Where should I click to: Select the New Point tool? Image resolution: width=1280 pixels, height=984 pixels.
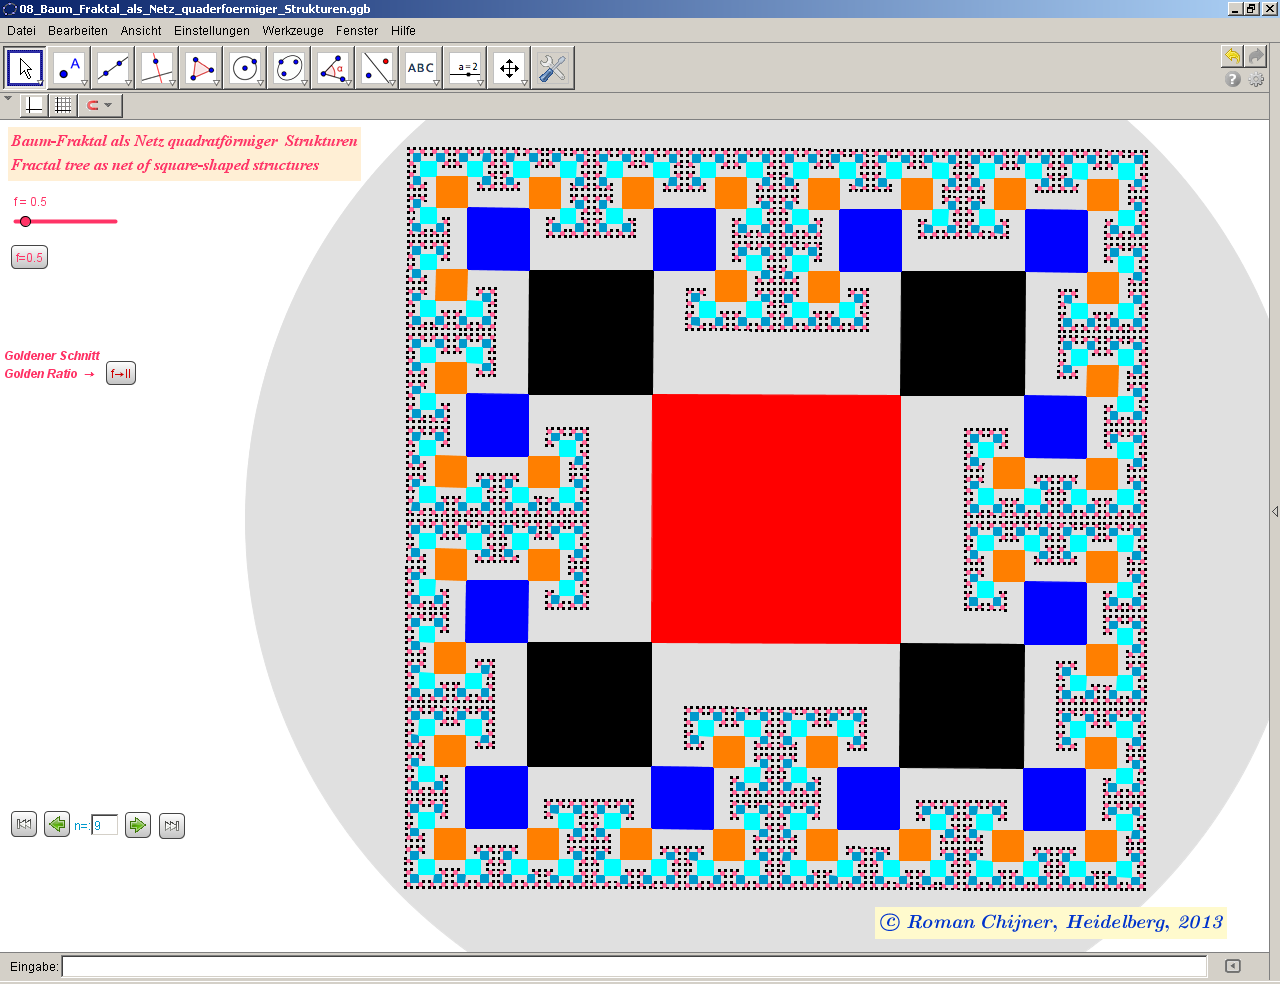click(x=69, y=68)
